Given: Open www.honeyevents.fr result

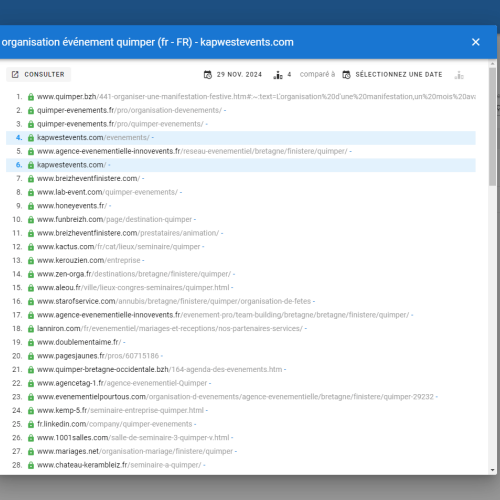Looking at the screenshot, I should (x=72, y=206).
